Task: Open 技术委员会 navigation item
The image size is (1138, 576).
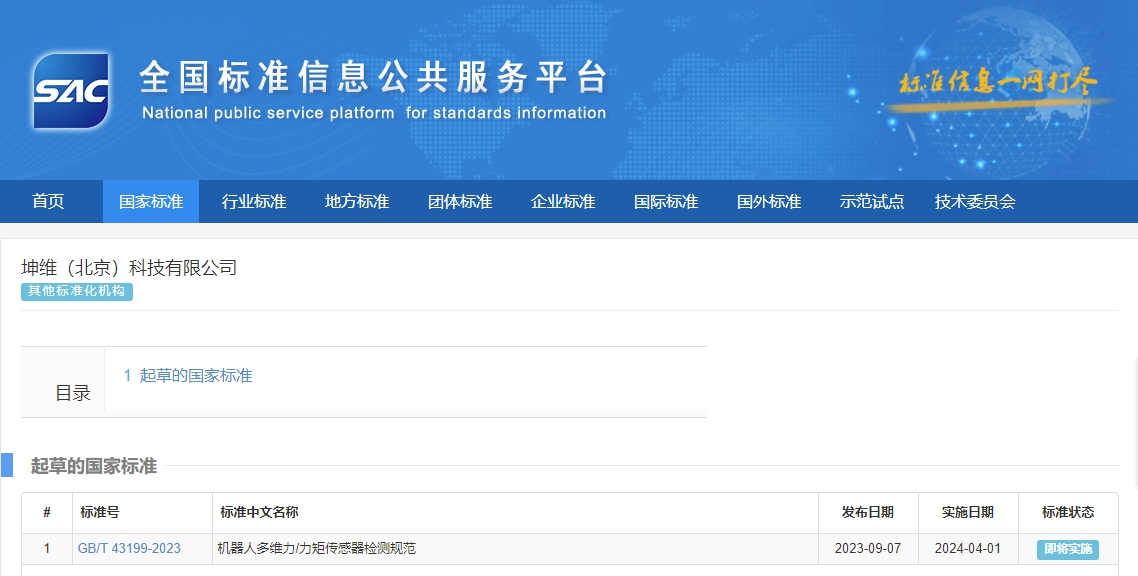Action: (975, 202)
